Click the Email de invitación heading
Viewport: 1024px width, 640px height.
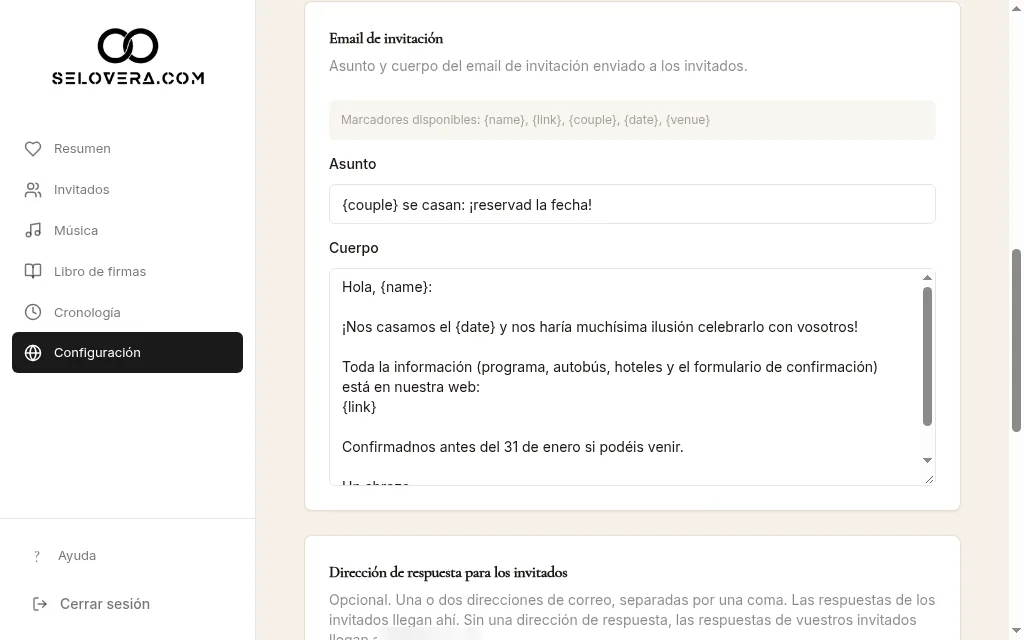[386, 39]
